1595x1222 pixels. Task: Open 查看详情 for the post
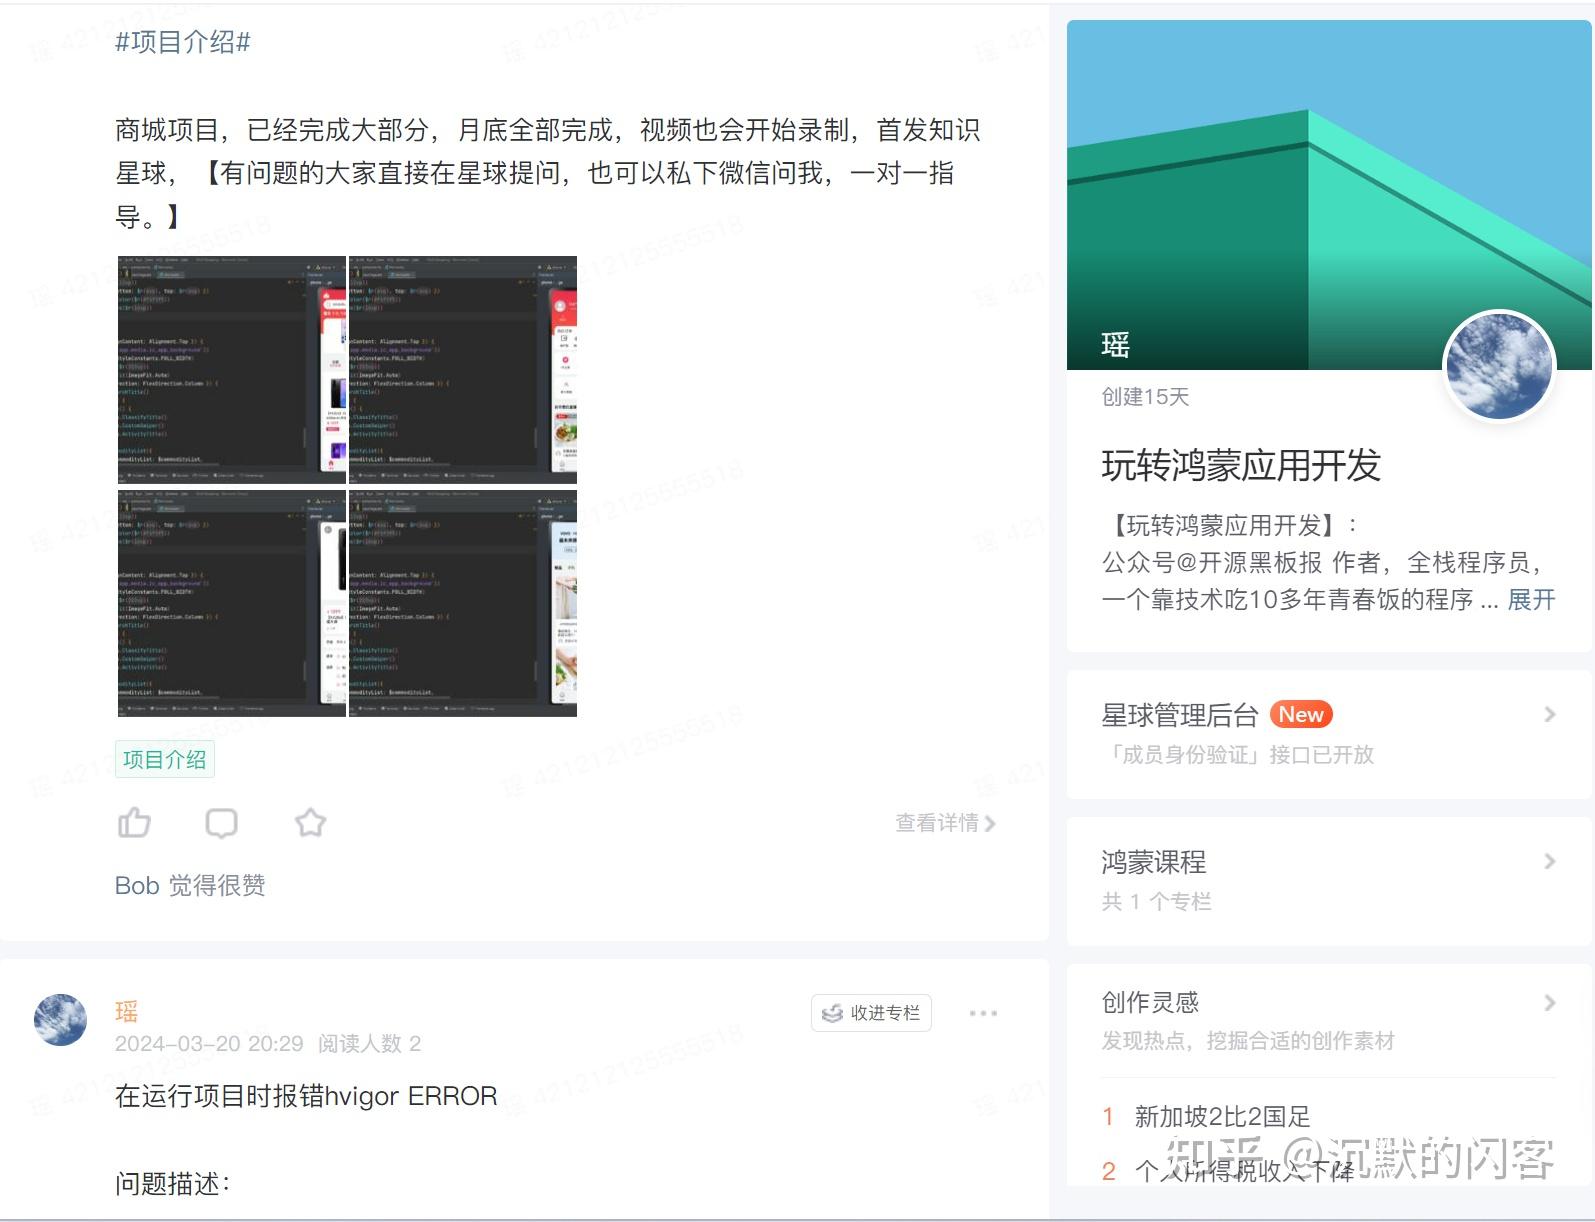tap(945, 823)
